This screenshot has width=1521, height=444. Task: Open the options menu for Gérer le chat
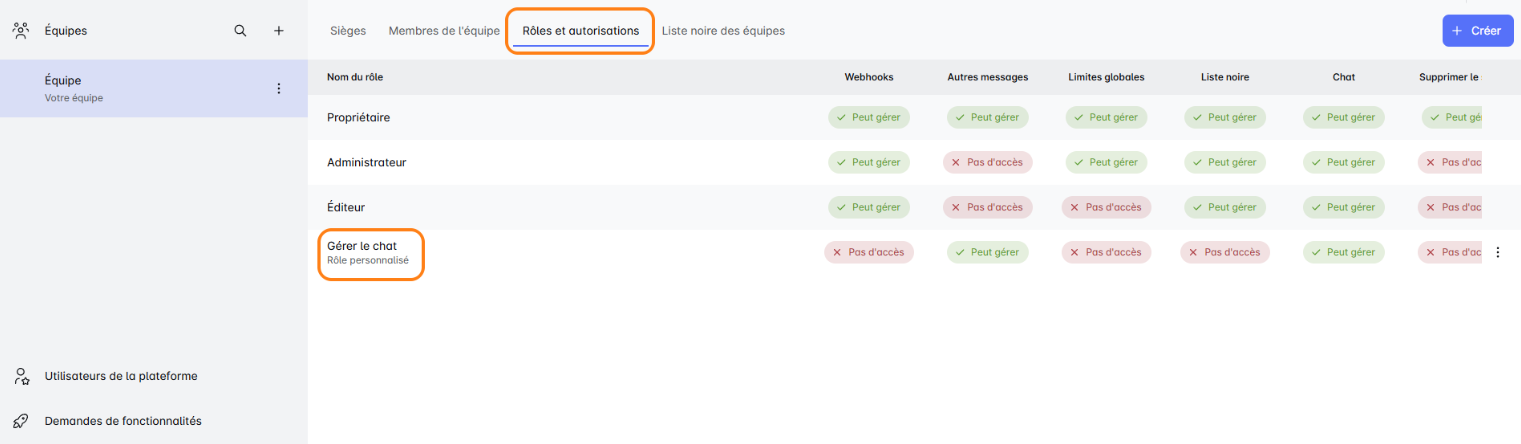point(1497,253)
